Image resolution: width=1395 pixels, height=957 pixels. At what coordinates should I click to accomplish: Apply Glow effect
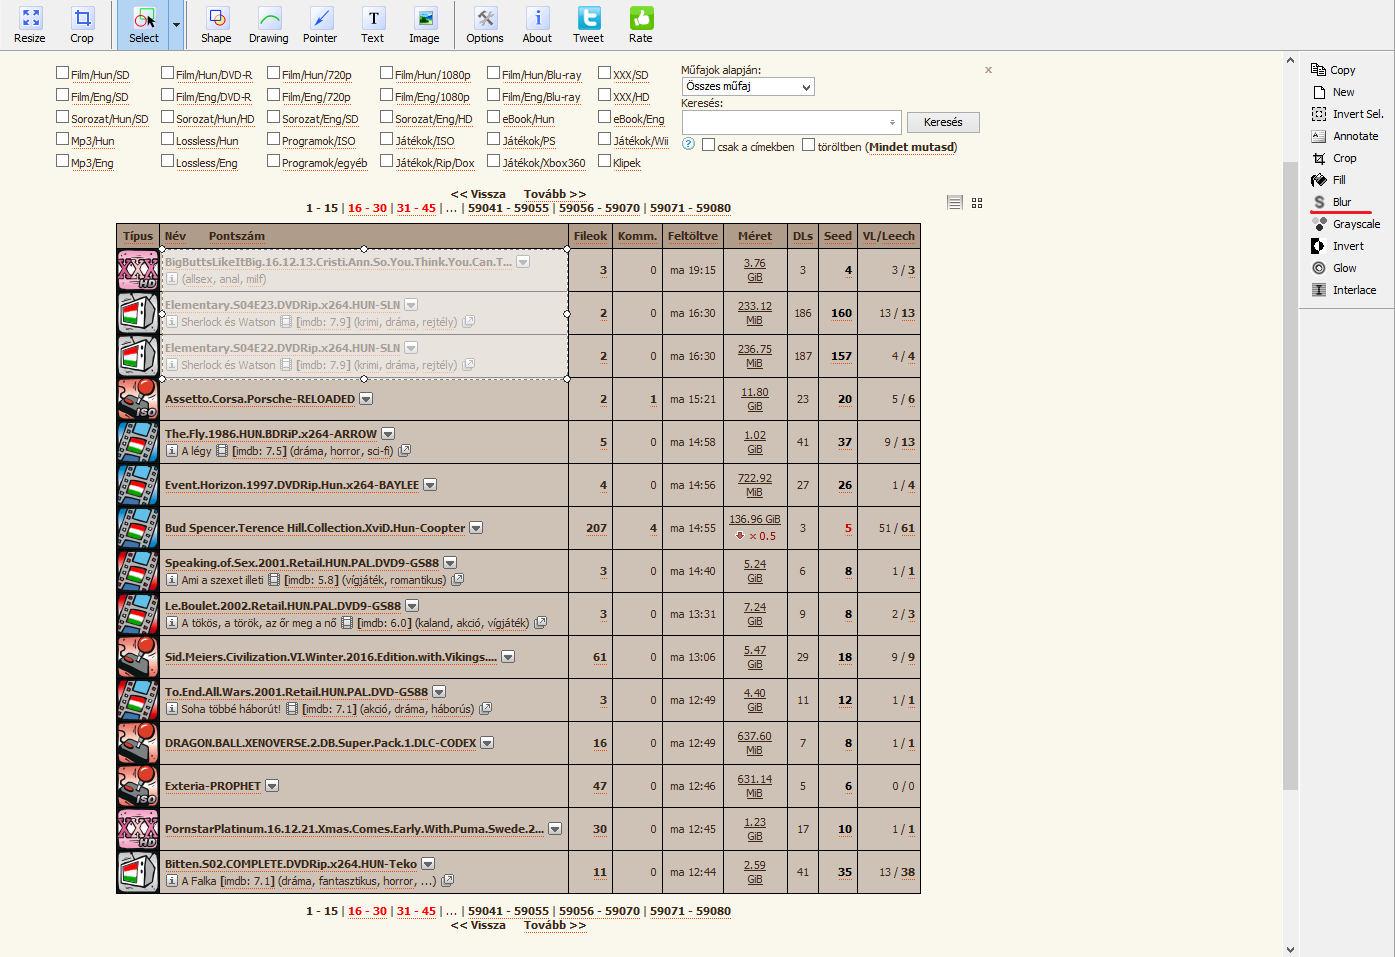click(1334, 268)
